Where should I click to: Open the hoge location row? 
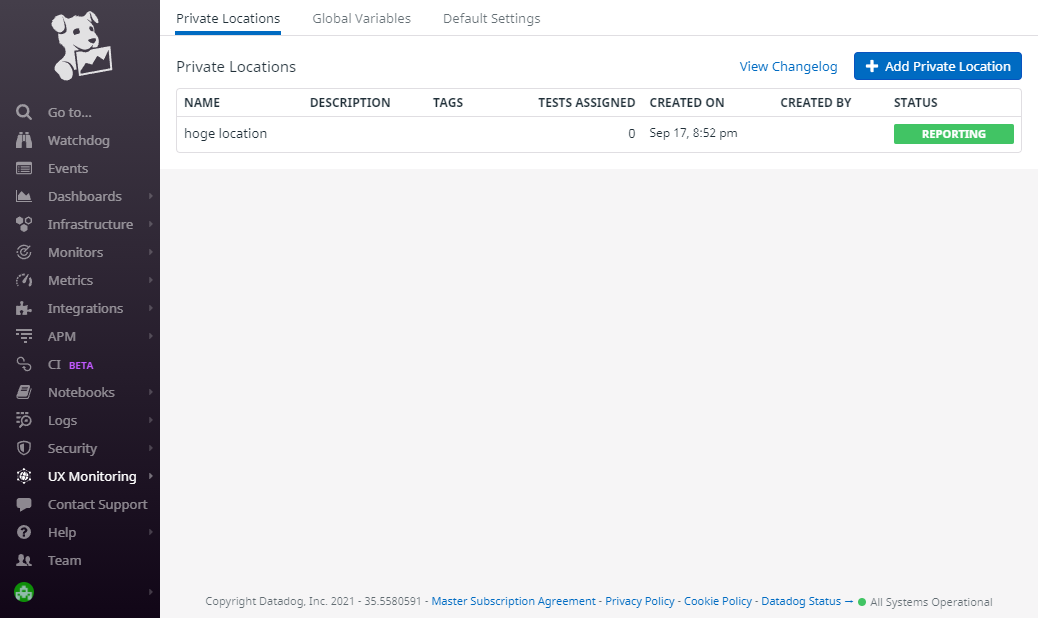pyautogui.click(x=598, y=134)
